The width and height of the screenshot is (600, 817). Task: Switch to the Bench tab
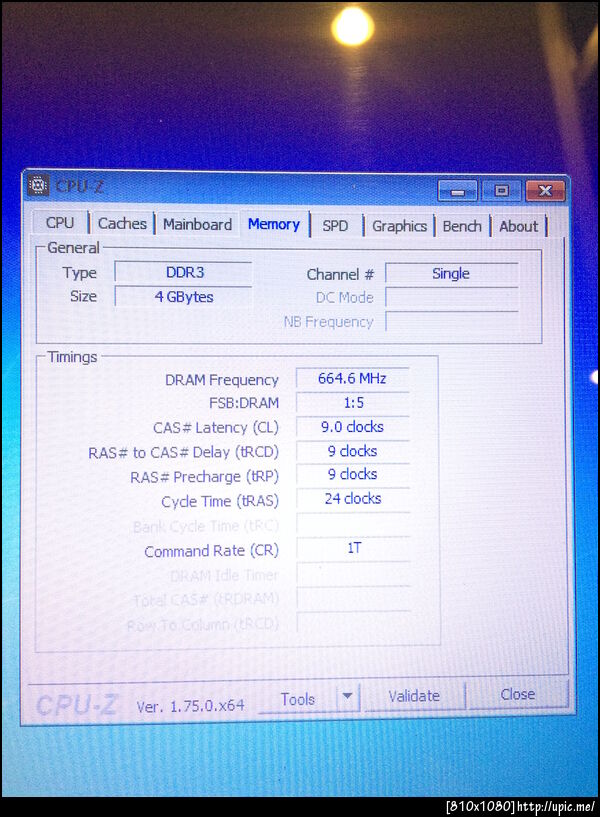462,226
